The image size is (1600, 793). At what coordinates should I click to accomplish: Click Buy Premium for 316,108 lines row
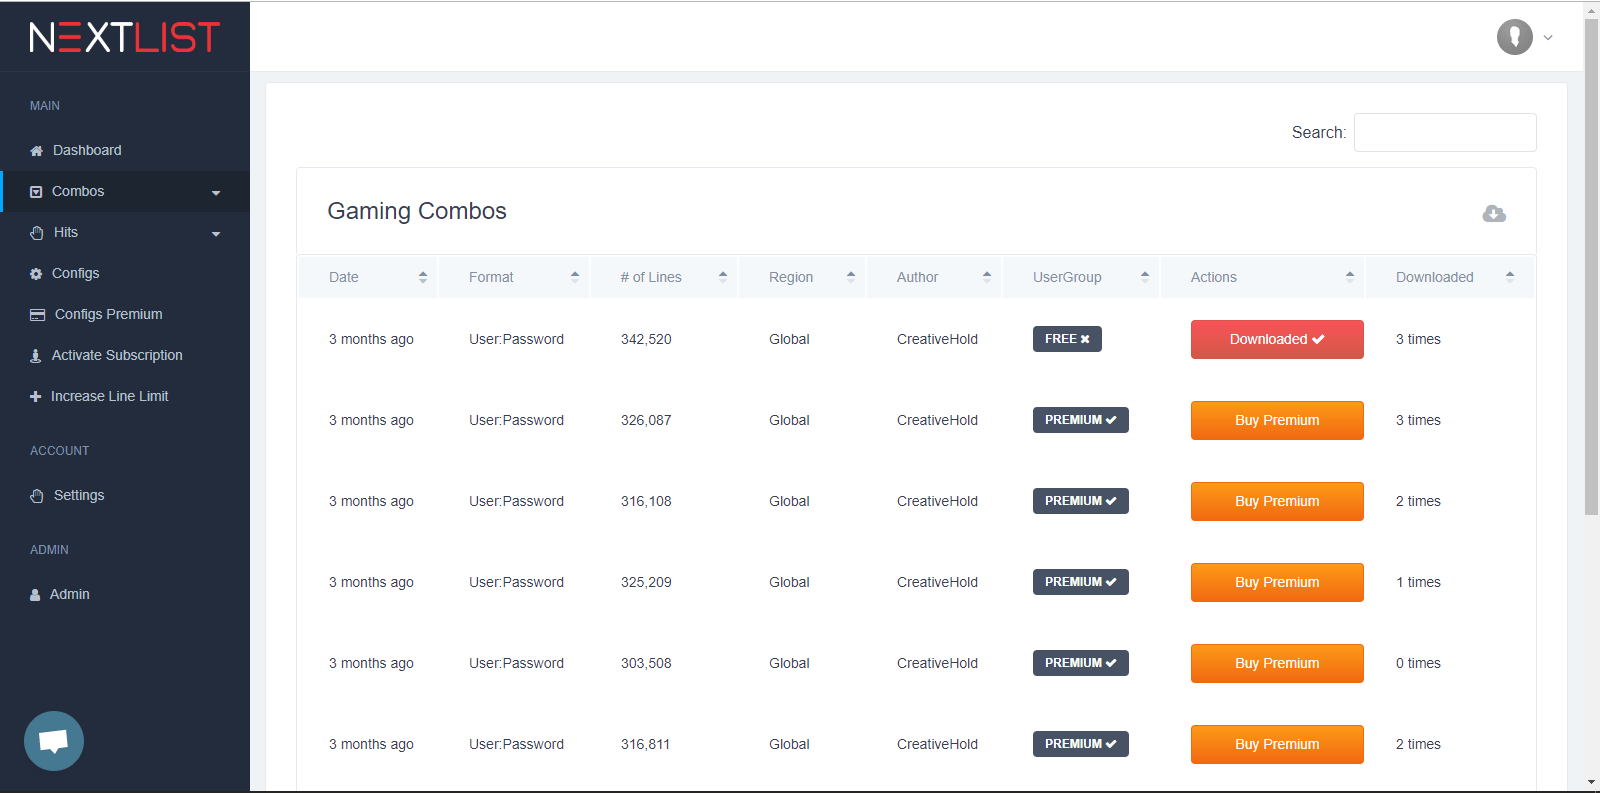click(x=1277, y=501)
